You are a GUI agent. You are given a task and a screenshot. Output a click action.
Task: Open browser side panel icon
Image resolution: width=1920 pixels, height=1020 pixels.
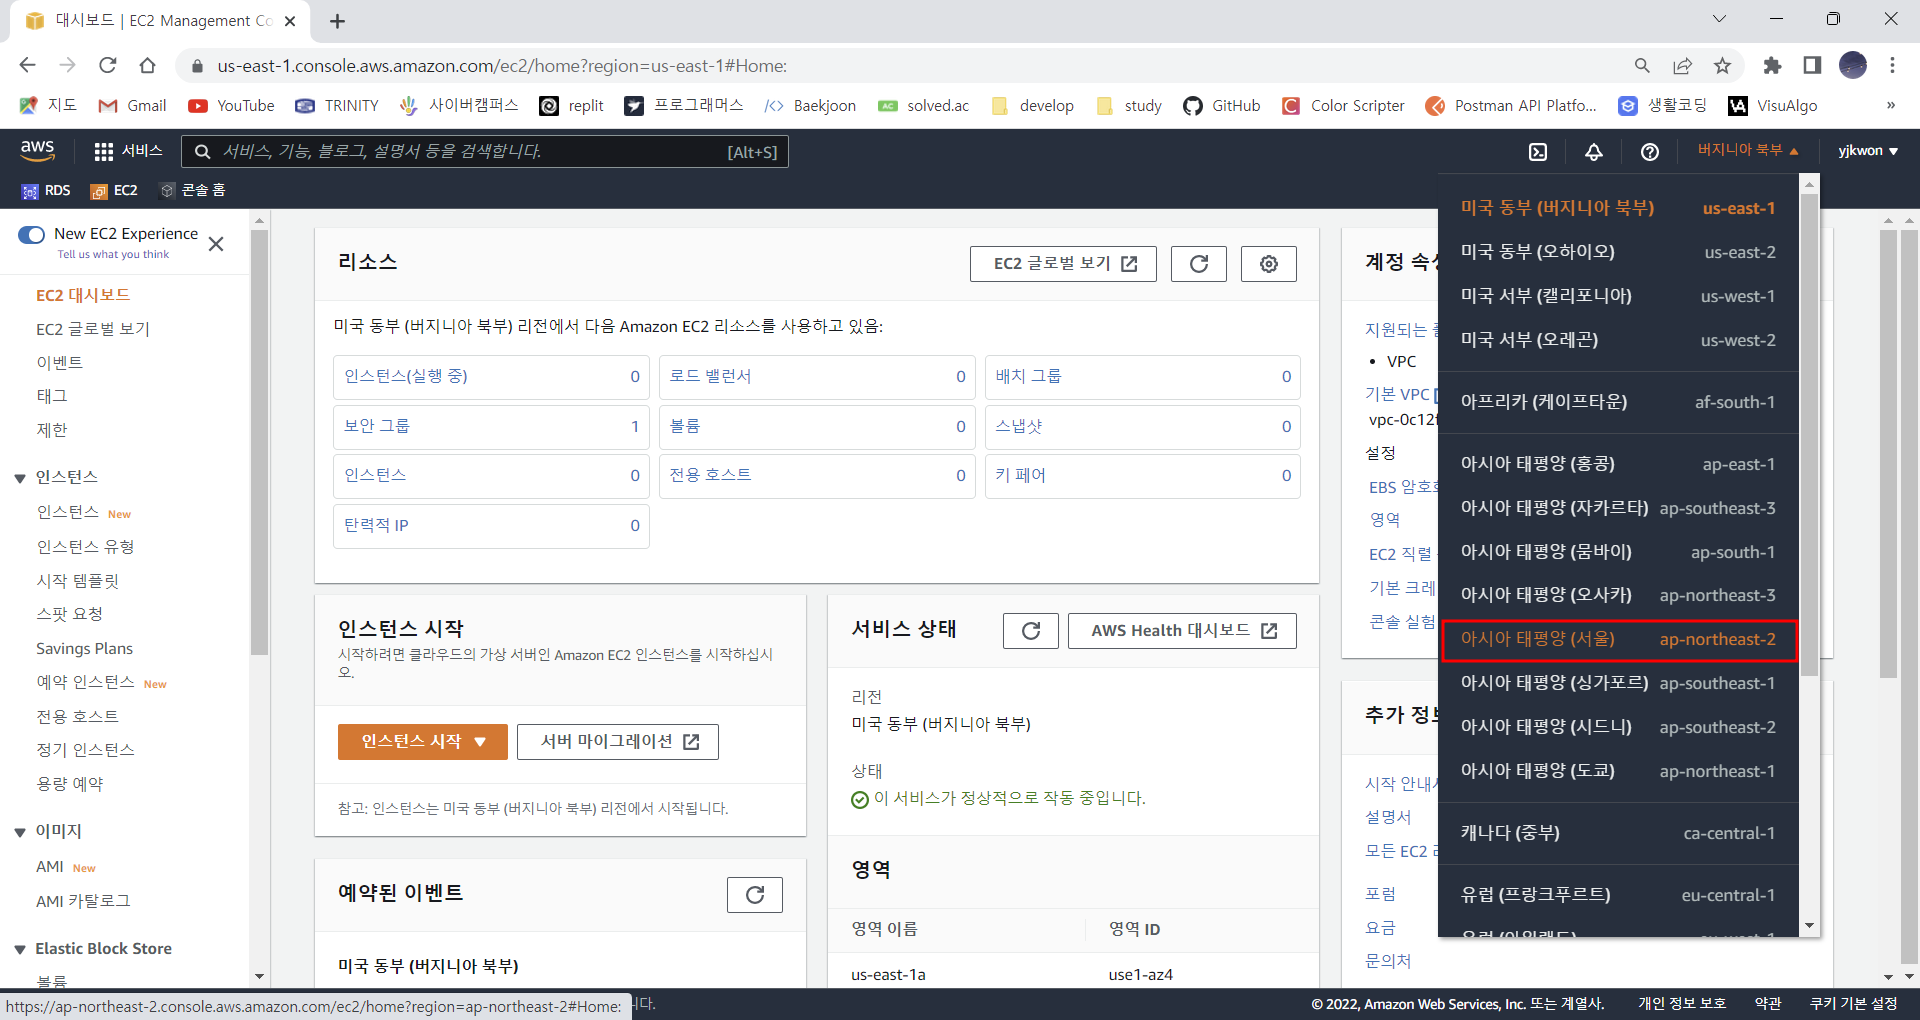tap(1812, 65)
